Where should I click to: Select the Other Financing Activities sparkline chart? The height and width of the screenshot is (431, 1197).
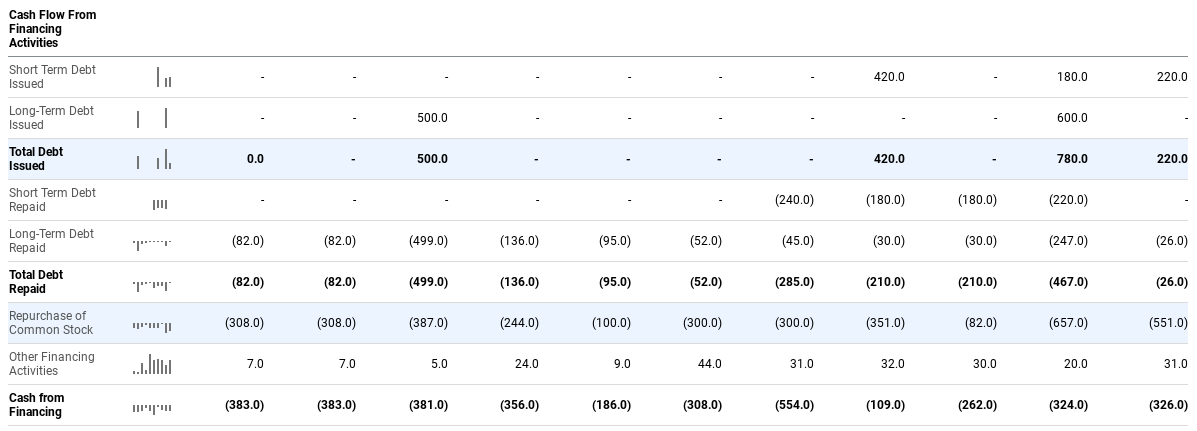click(x=152, y=365)
